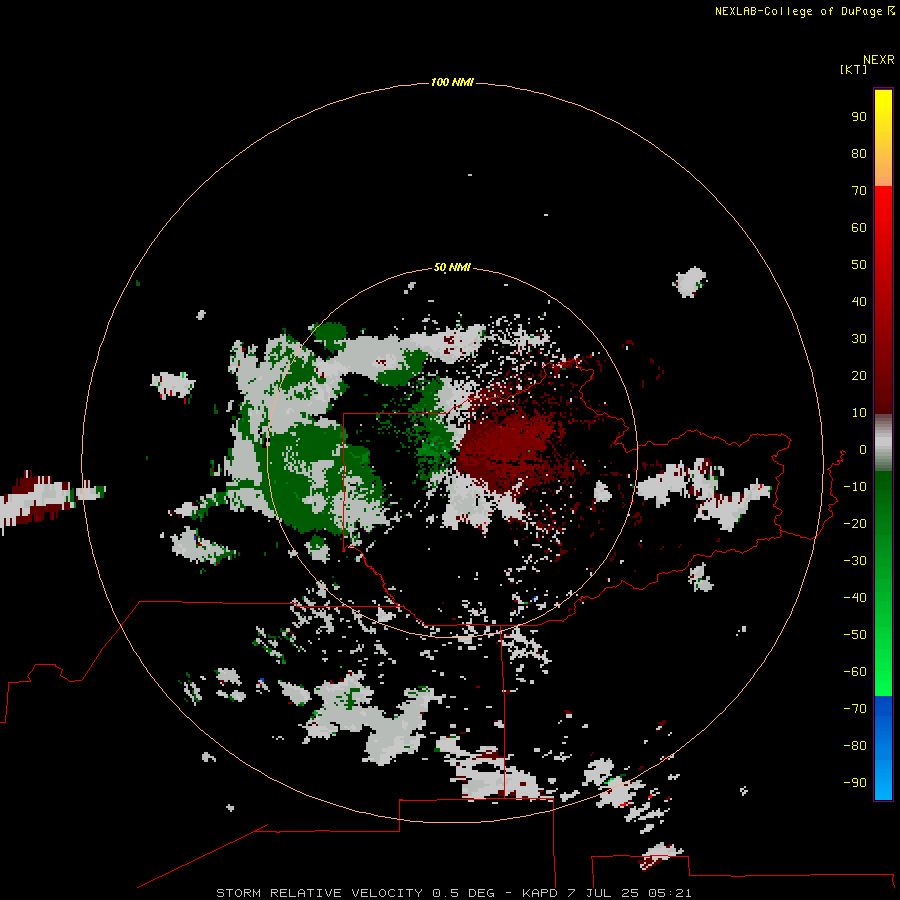Click the large dark red outbound velocity area
The width and height of the screenshot is (900, 900).
point(508,451)
